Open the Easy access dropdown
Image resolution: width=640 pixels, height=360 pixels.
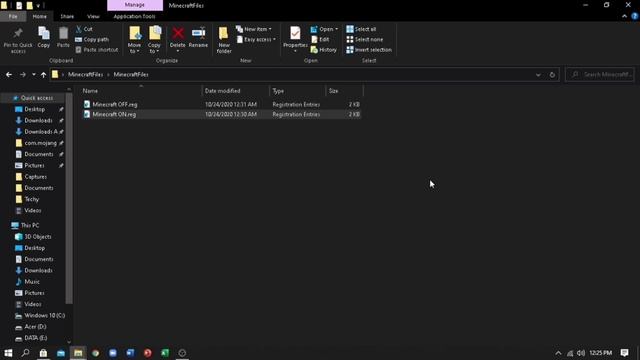coord(256,40)
